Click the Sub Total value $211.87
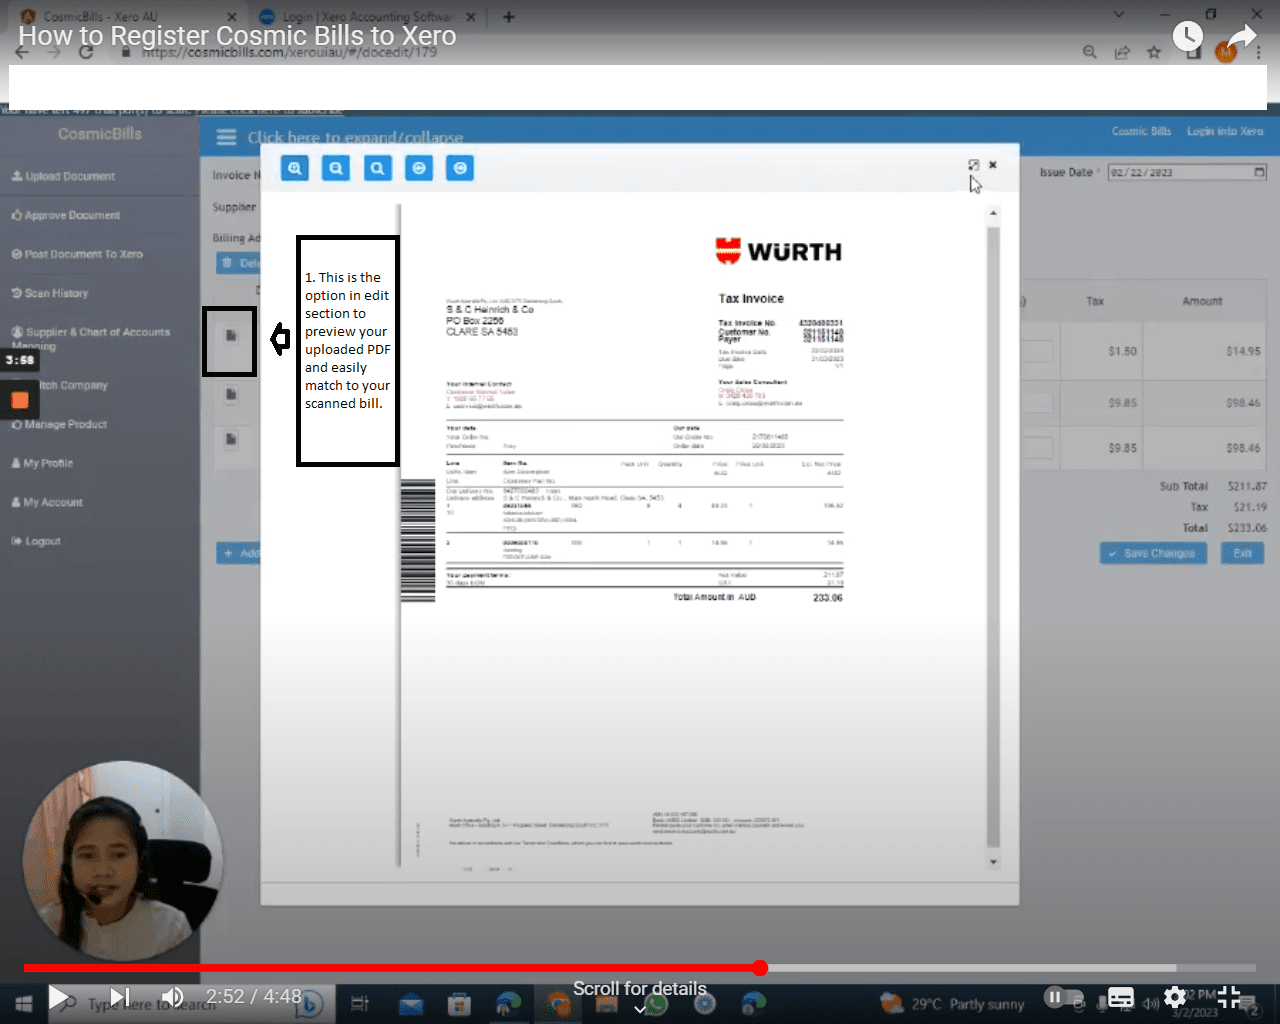This screenshot has width=1280, height=1024. coord(1247,486)
